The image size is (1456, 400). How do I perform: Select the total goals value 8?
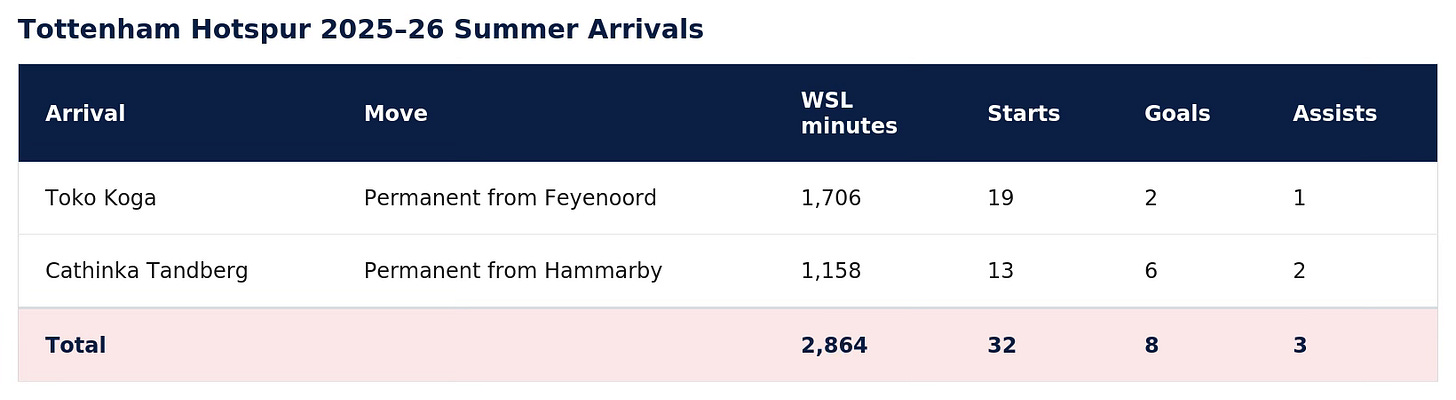(x=1152, y=346)
